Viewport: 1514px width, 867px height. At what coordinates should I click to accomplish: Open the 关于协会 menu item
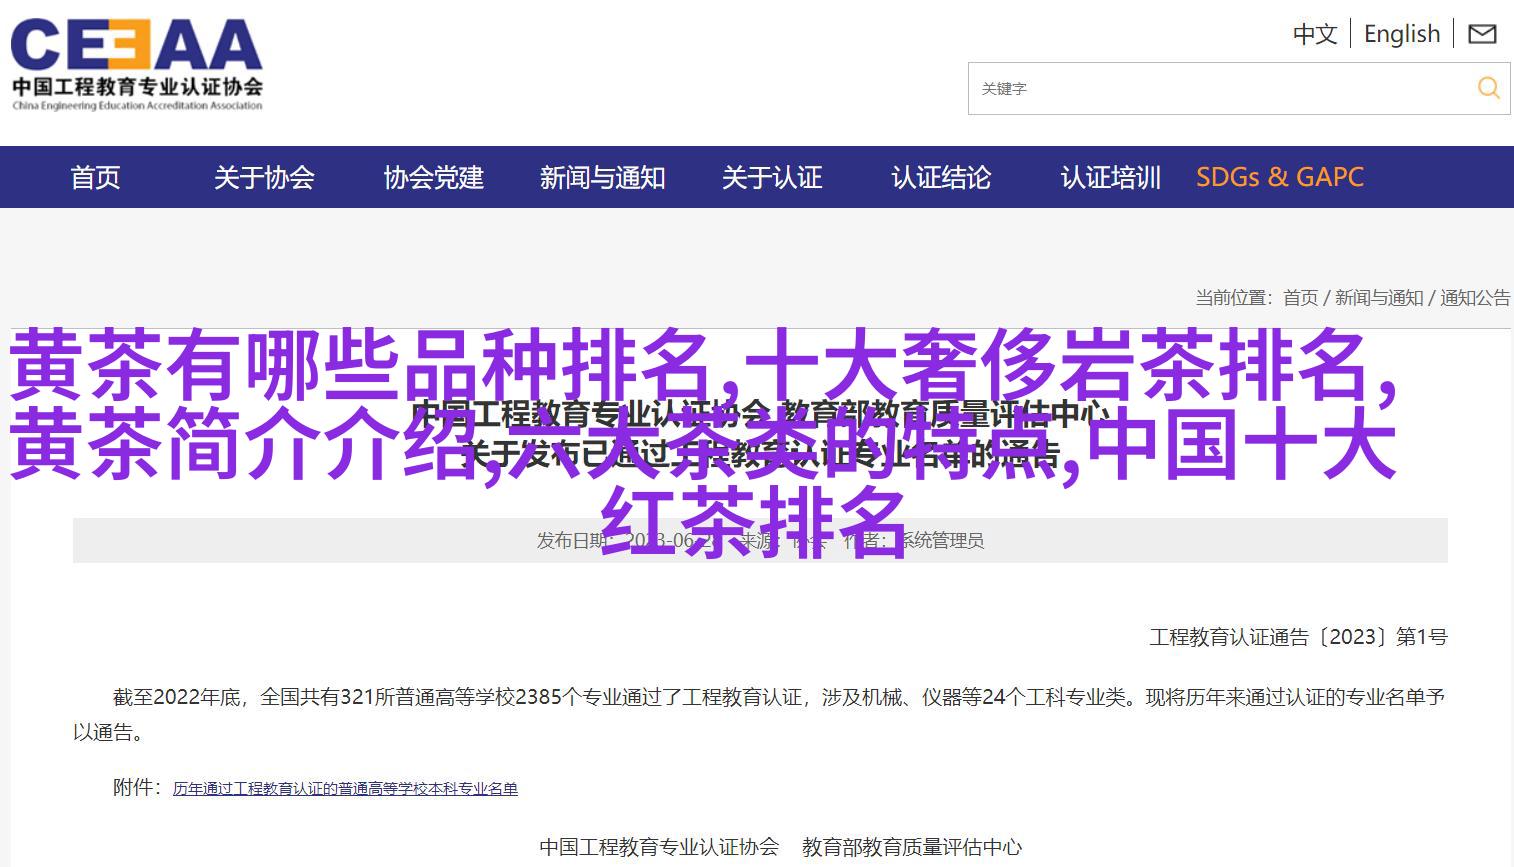[264, 178]
